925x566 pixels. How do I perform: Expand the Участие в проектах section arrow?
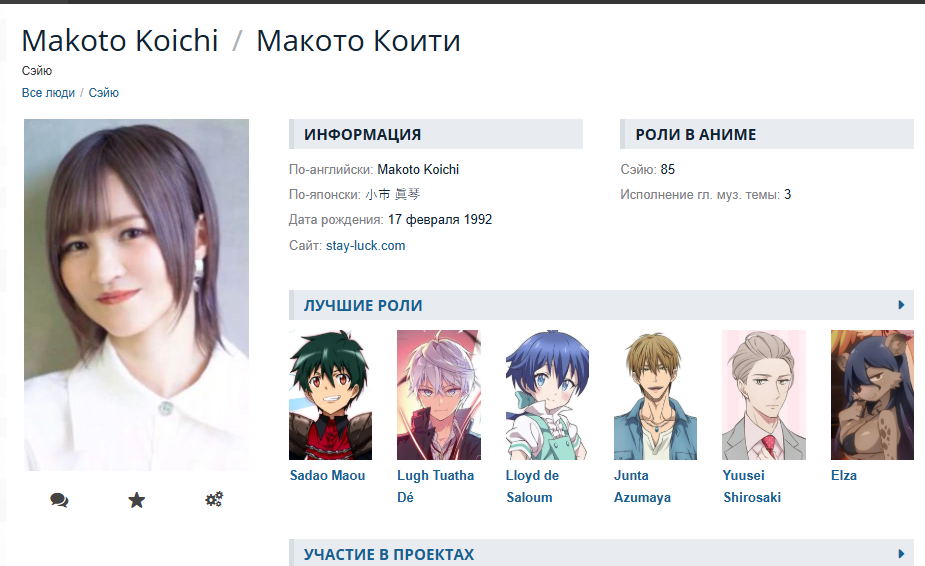point(901,554)
